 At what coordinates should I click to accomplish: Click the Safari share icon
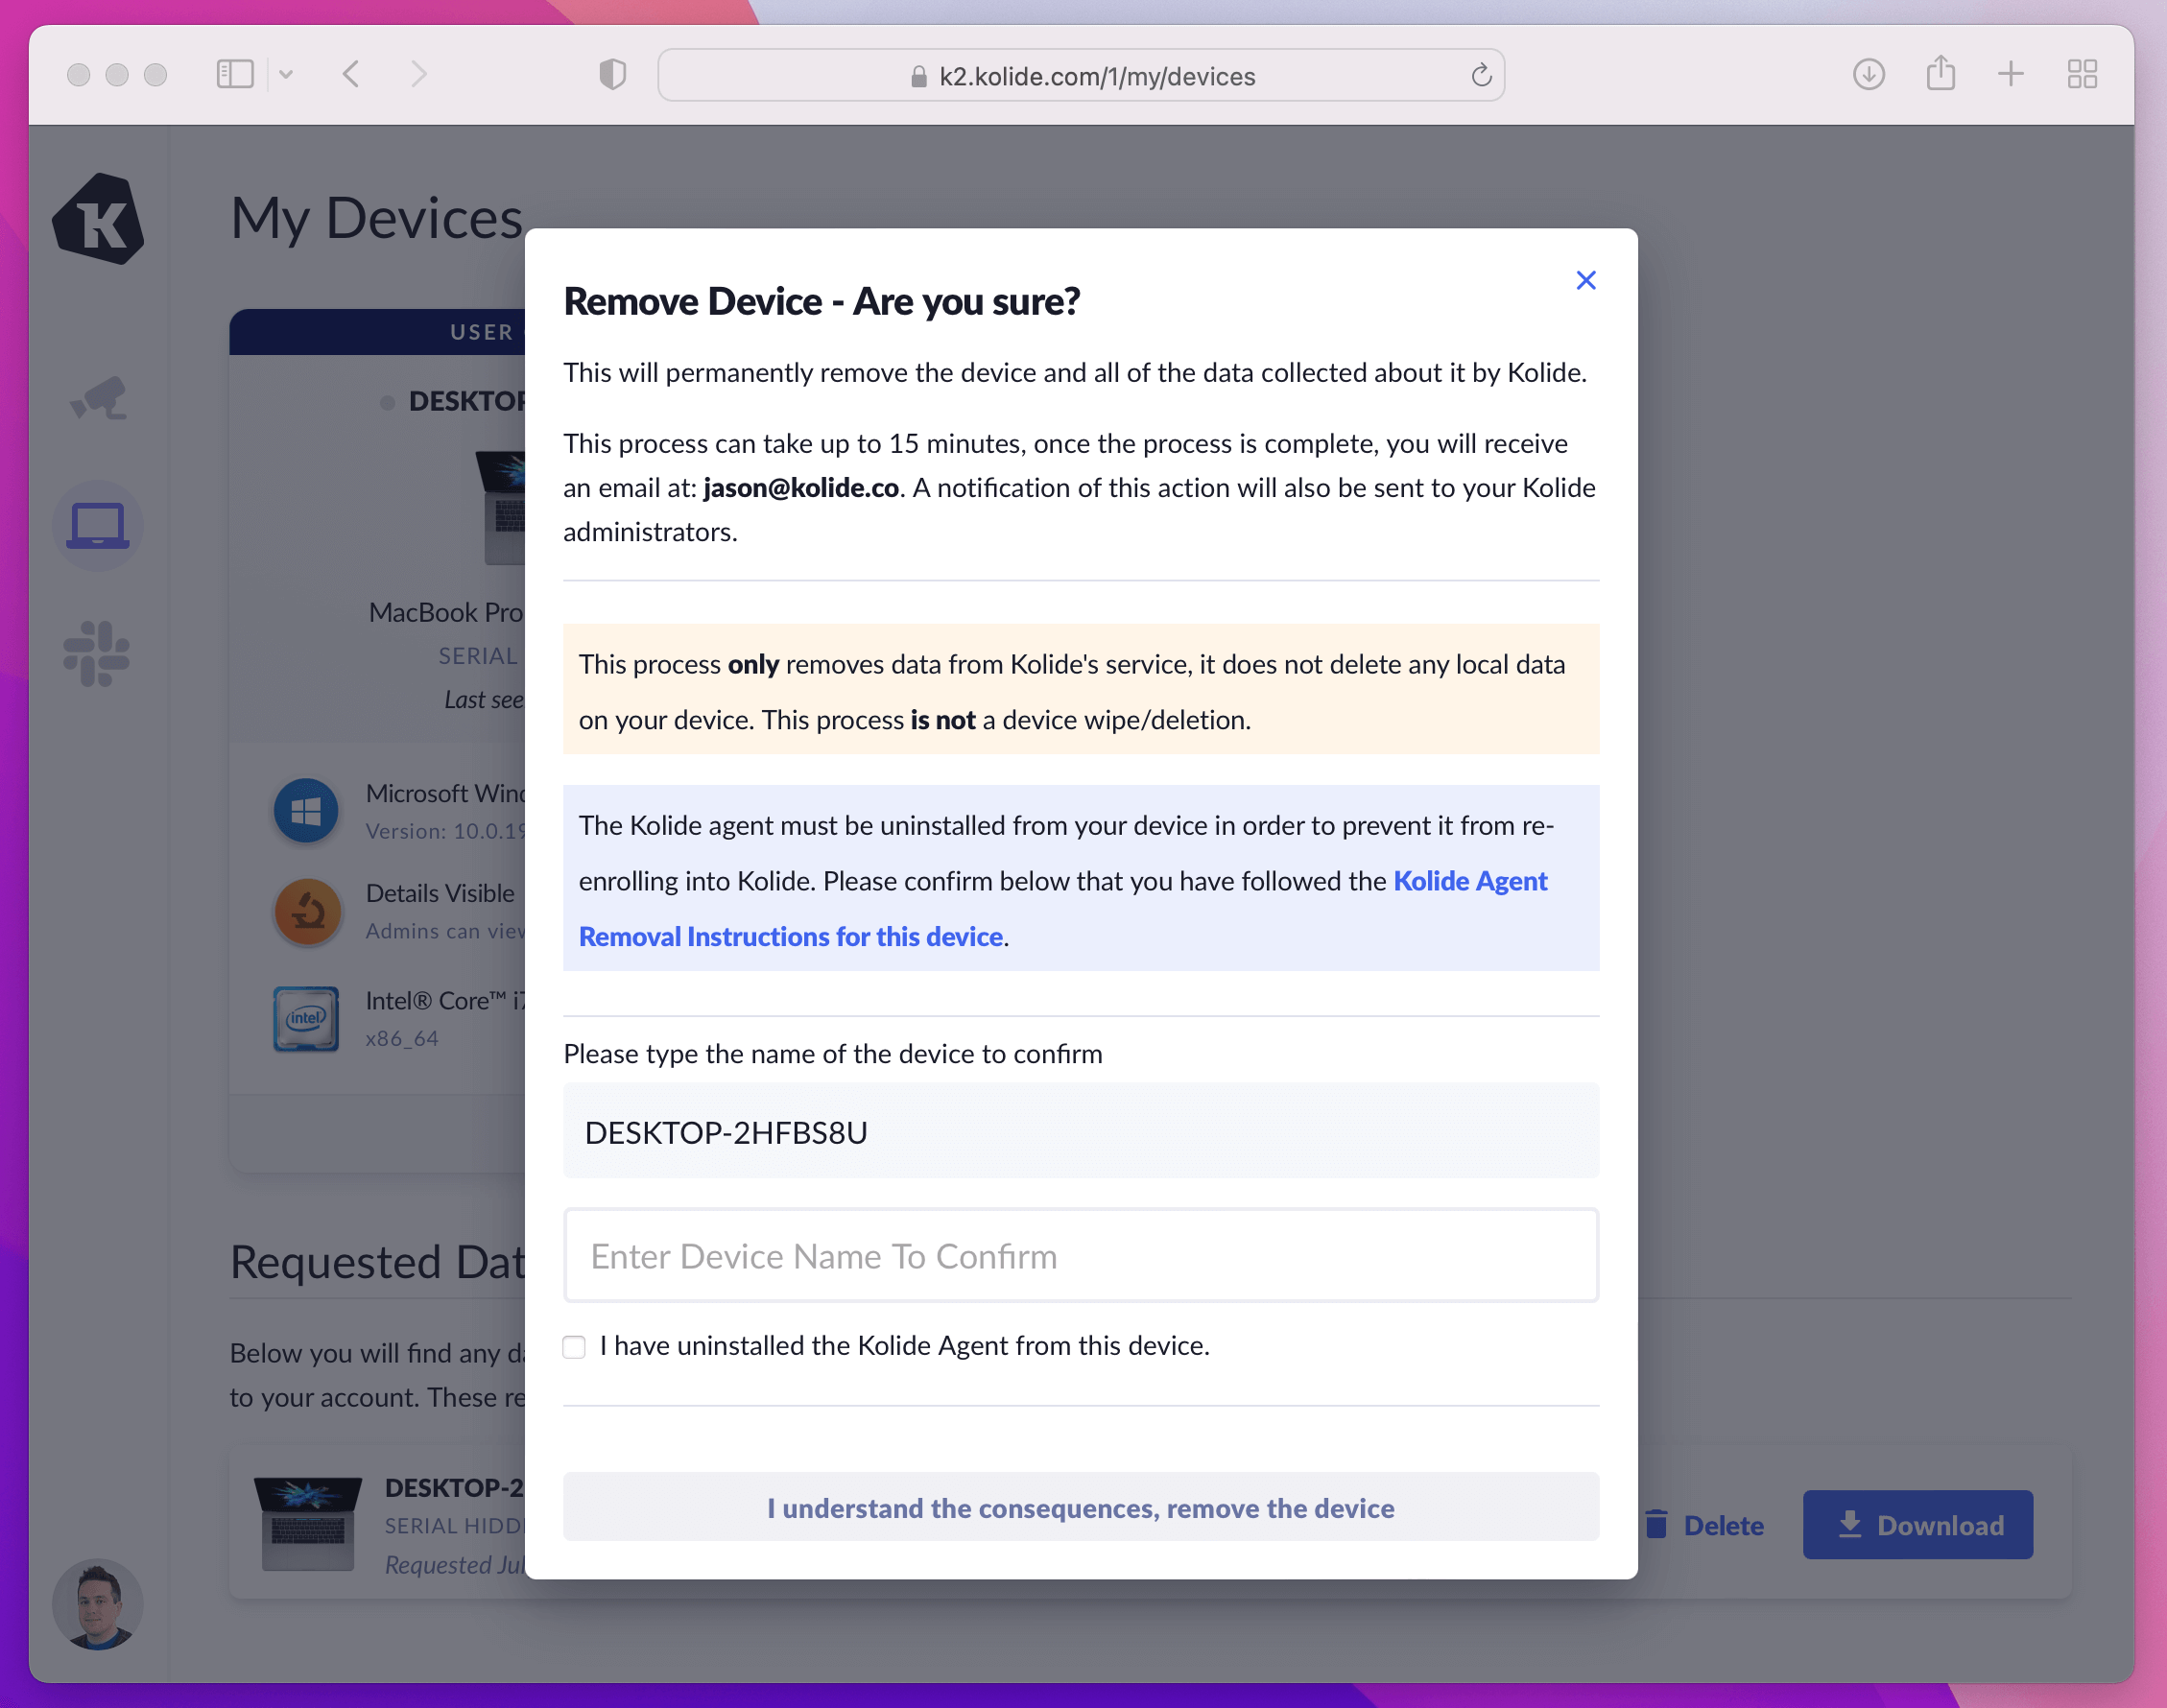click(x=1940, y=74)
